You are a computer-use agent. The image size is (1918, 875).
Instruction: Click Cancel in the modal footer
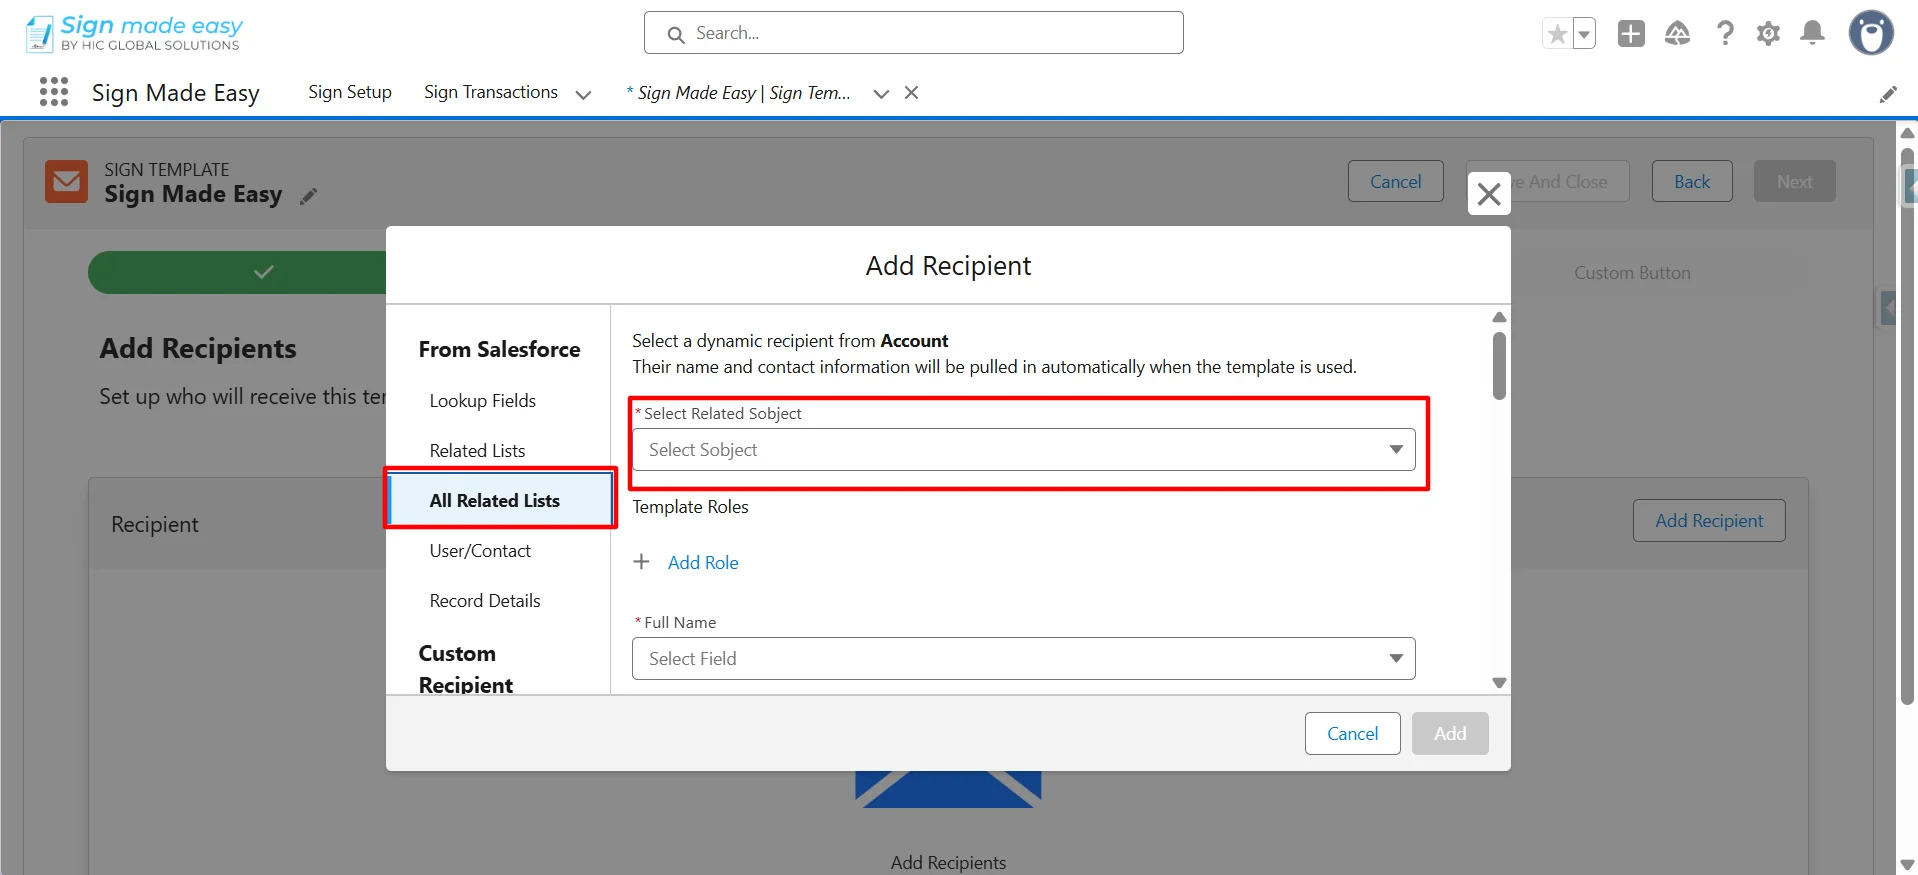click(x=1352, y=734)
